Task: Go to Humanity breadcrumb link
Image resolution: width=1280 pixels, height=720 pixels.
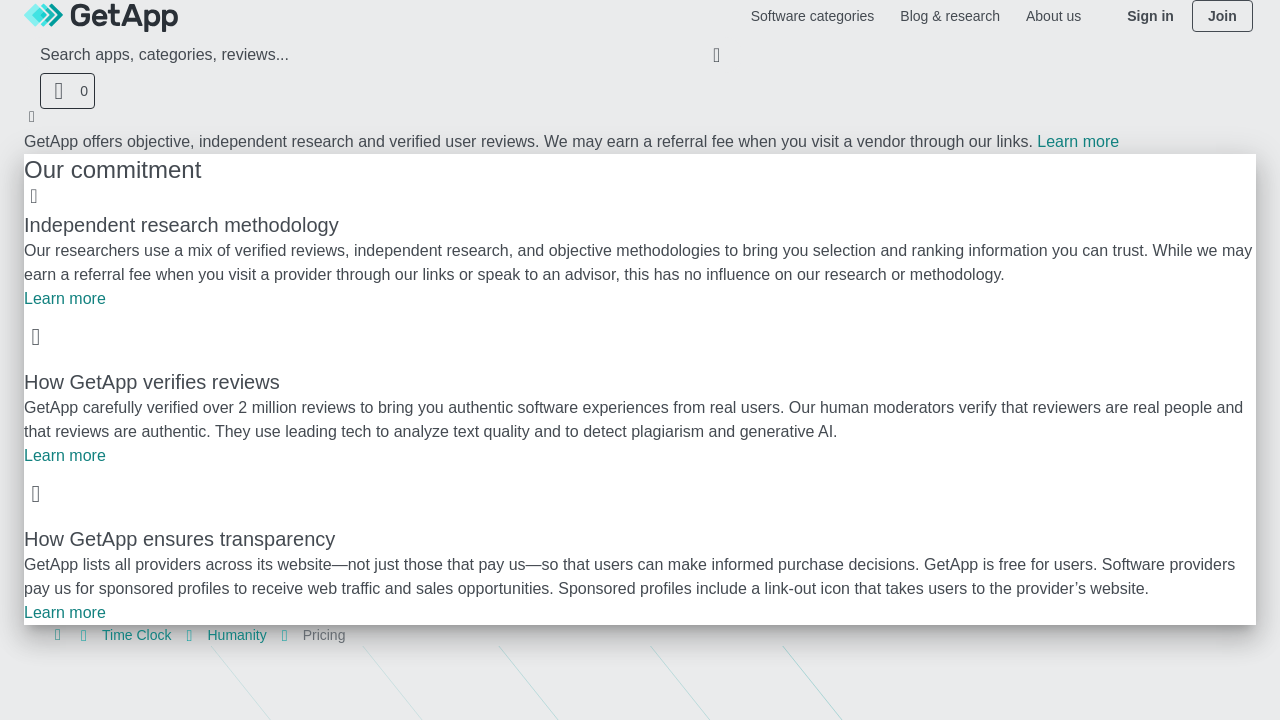Action: point(237,635)
